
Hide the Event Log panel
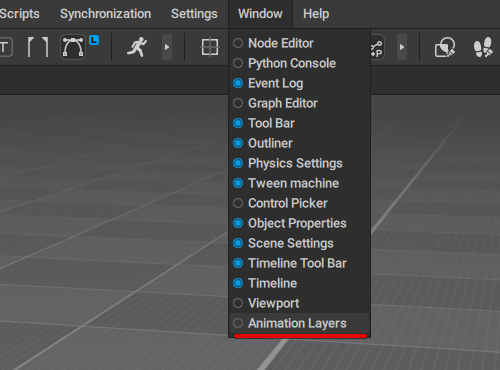click(300, 83)
